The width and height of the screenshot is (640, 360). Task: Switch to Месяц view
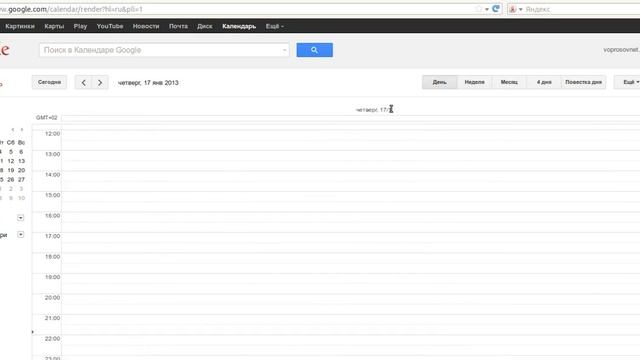[x=509, y=82]
